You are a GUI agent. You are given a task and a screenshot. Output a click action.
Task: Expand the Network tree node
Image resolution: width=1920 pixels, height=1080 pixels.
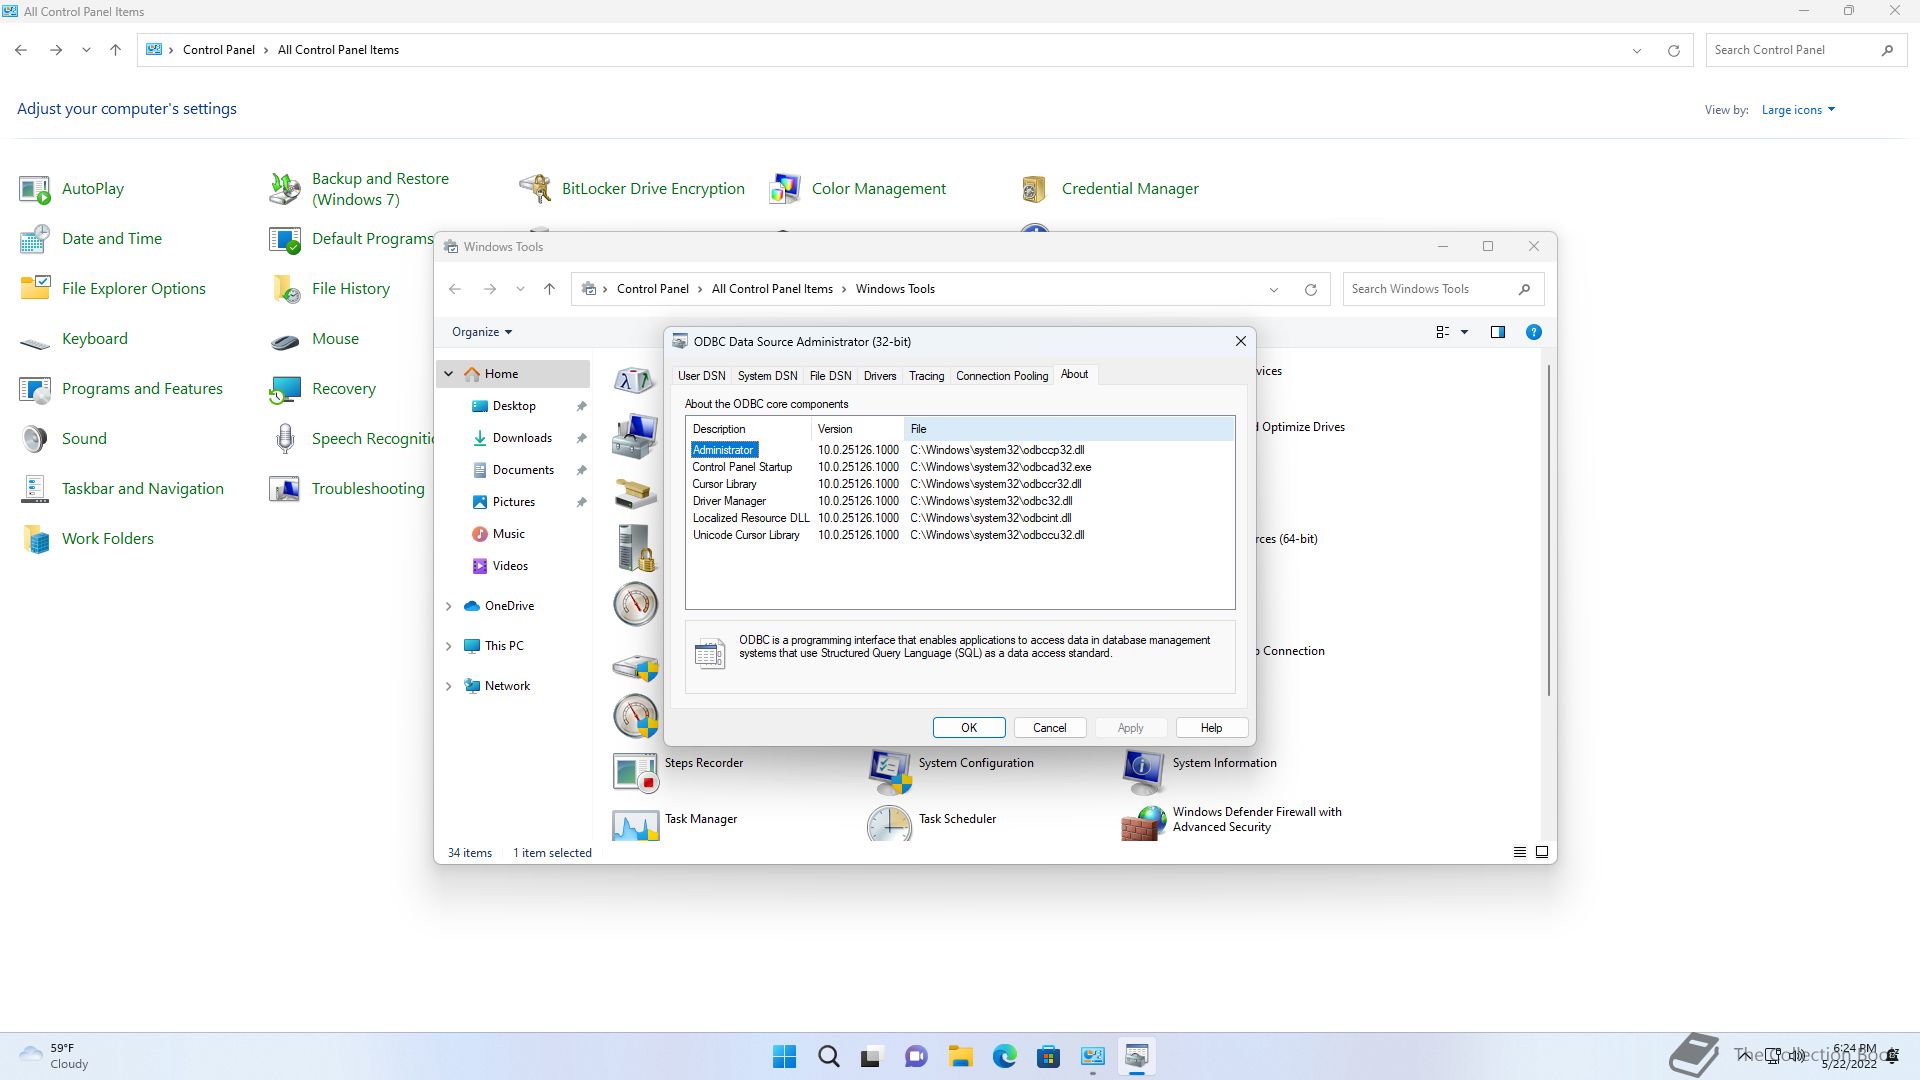point(449,686)
